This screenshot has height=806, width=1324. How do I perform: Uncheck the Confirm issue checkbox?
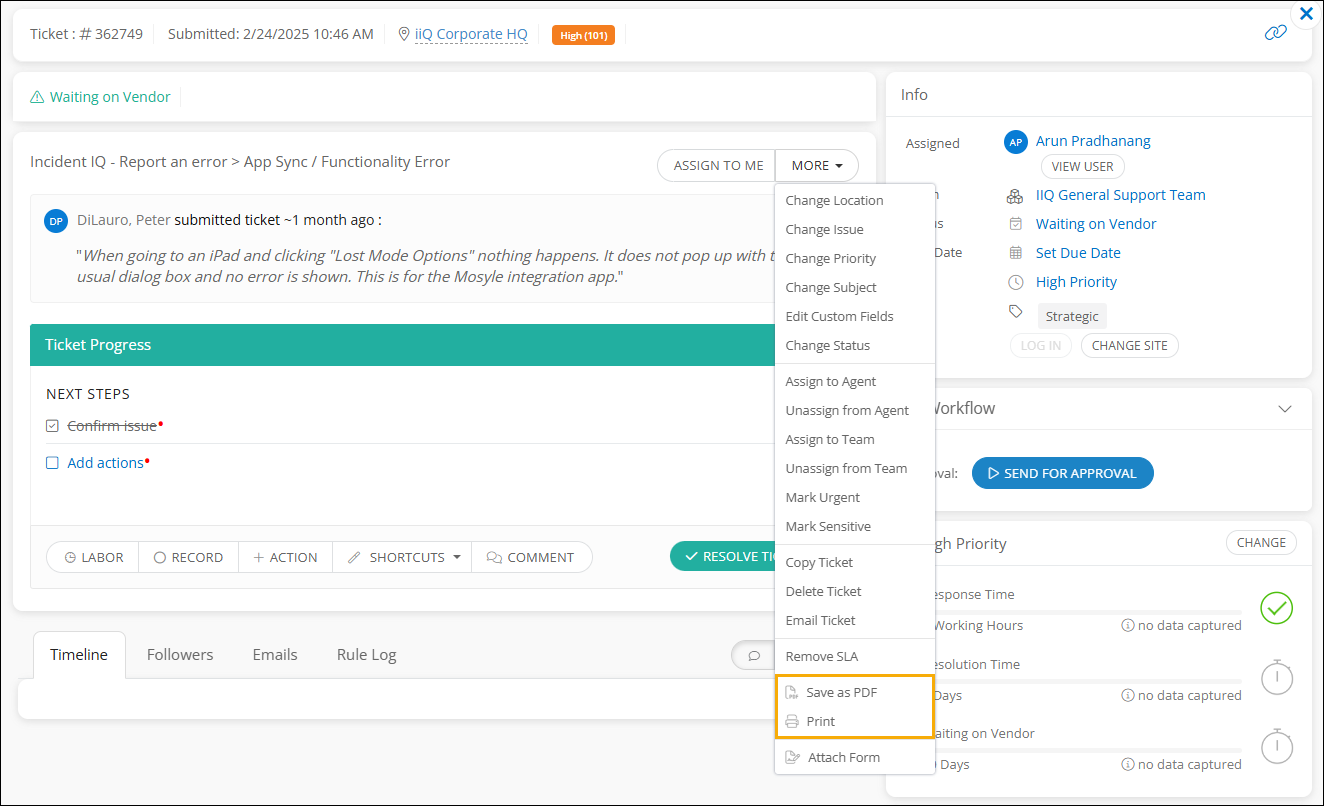click(53, 426)
